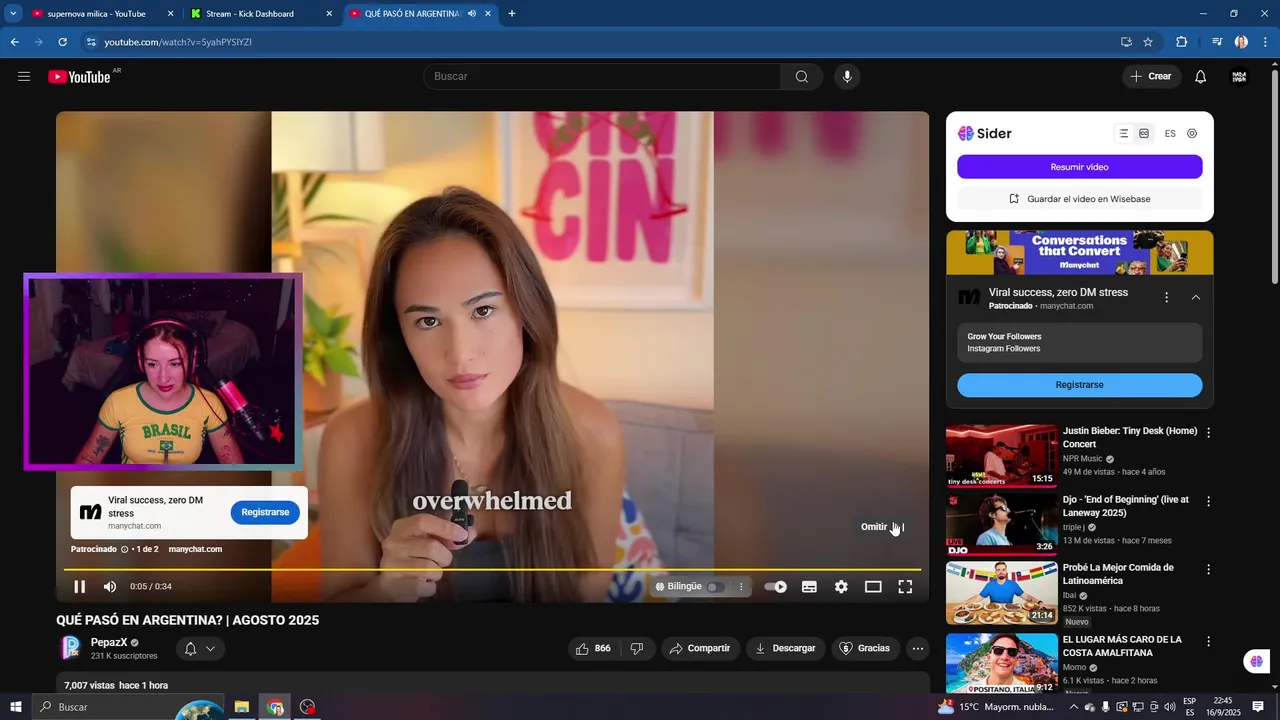
Task: Select Sider list view icon
Action: click(1124, 133)
